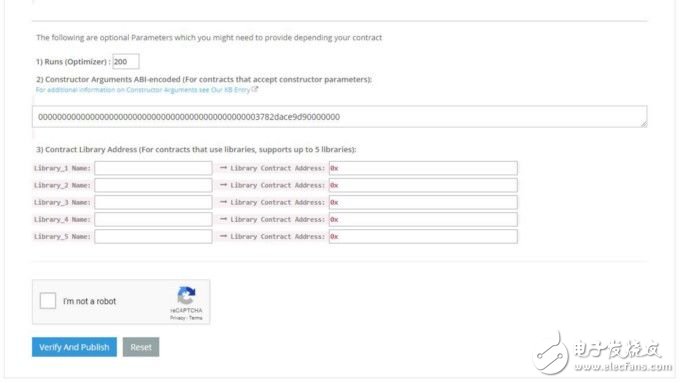
Task: Click the elecfans watermark logo
Action: click(602, 353)
